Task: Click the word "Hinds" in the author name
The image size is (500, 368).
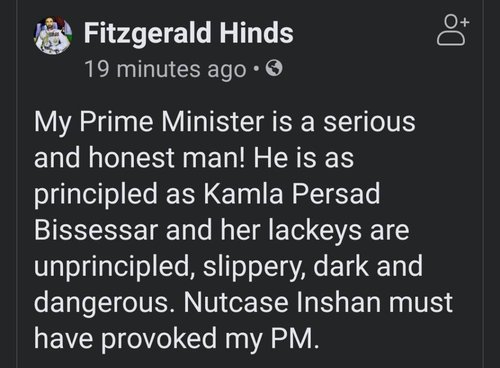Action: tap(256, 33)
